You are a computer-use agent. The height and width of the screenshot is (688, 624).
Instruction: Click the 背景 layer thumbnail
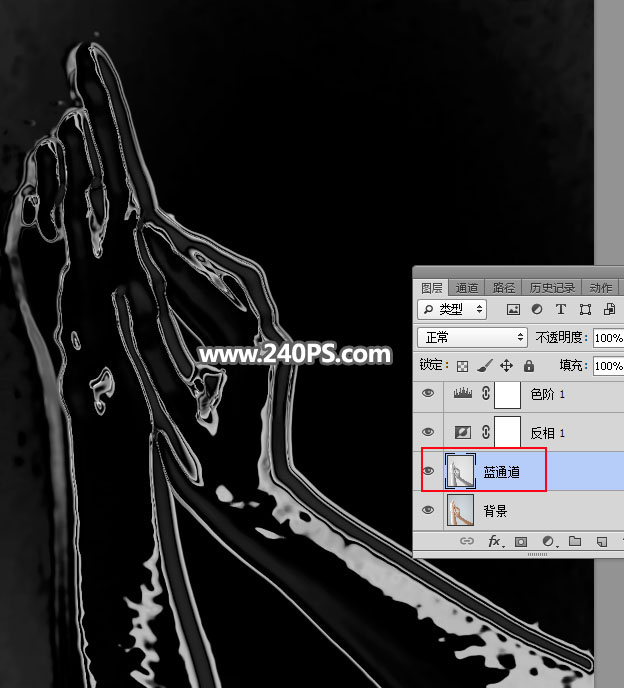coord(460,510)
